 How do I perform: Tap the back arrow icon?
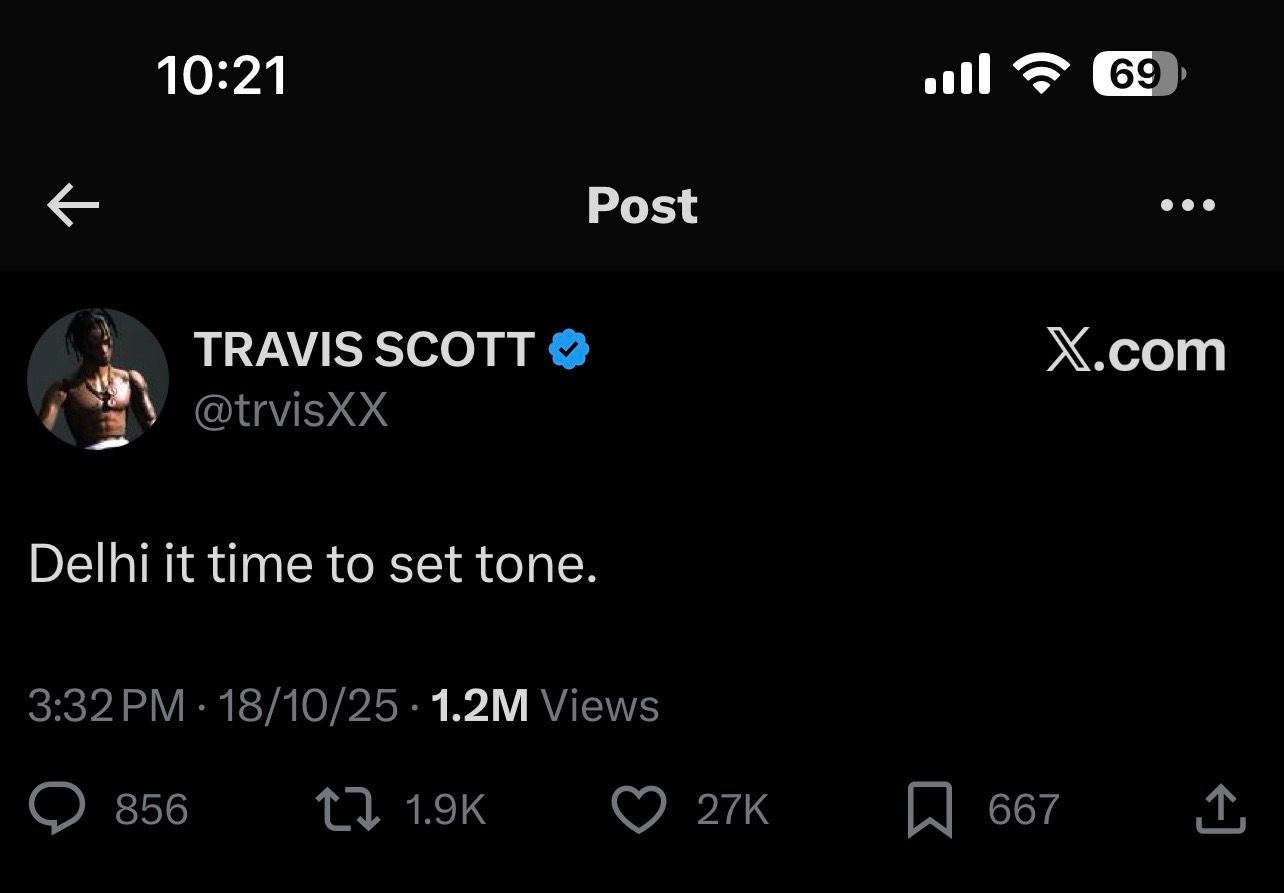[73, 206]
